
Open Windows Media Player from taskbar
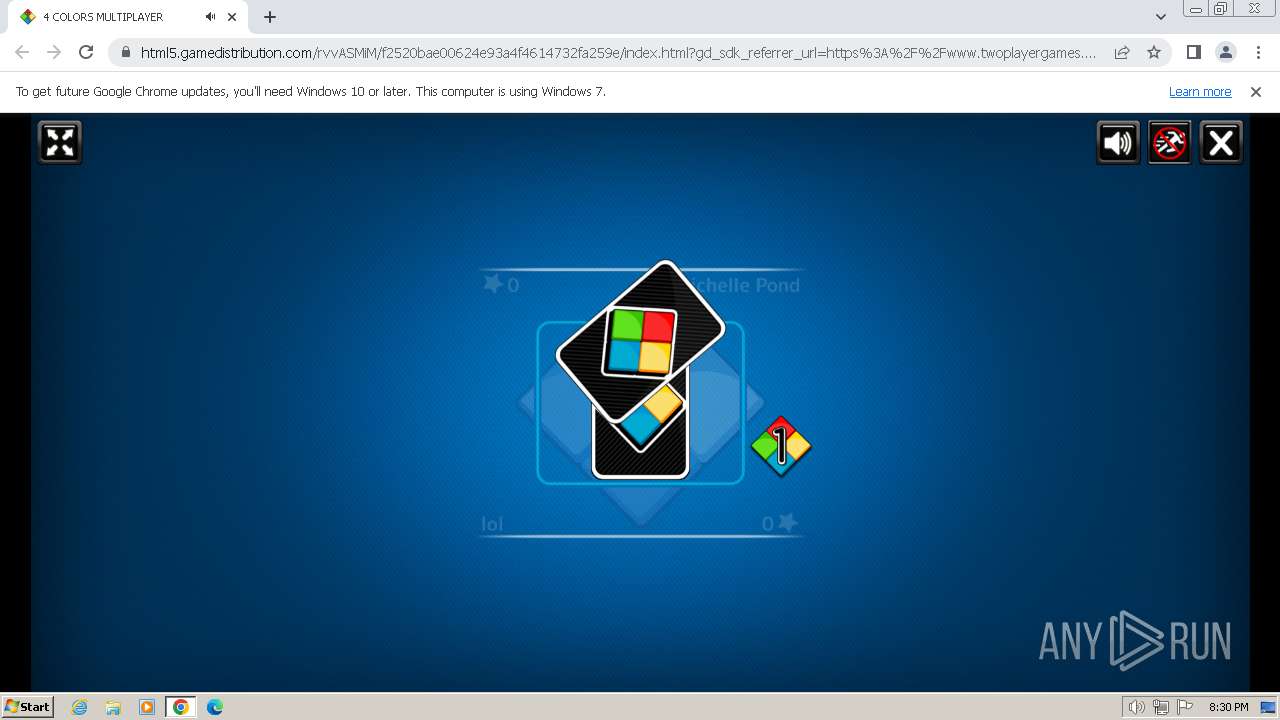[x=147, y=707]
